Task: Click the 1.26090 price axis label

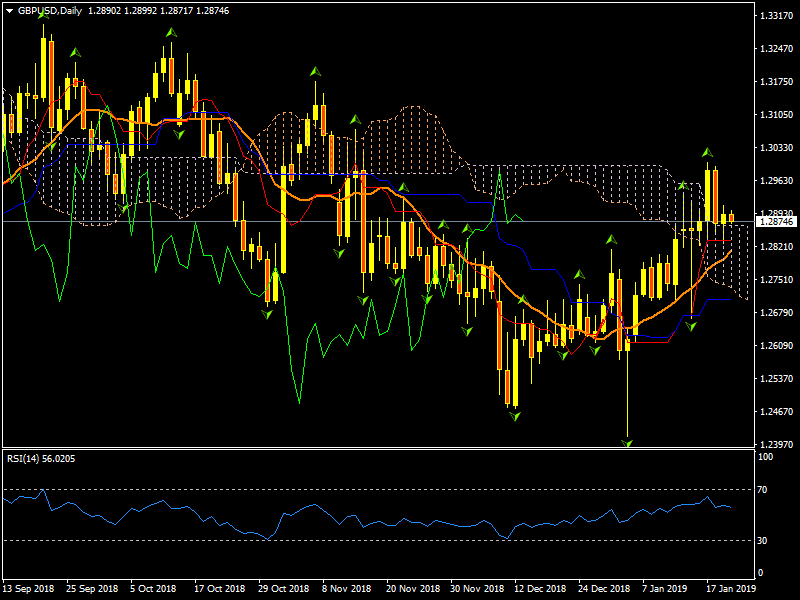Action: click(x=776, y=346)
